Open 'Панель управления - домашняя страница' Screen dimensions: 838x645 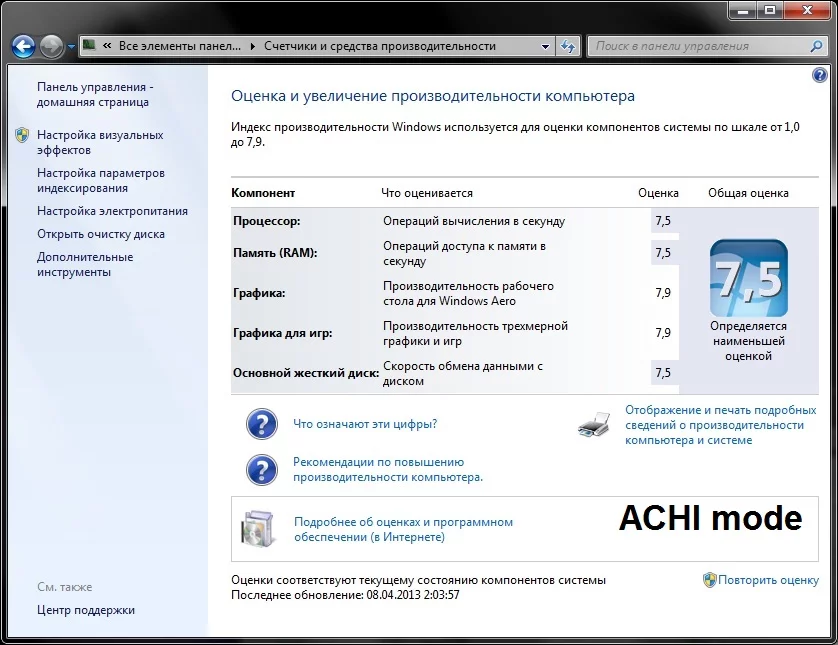[95, 95]
